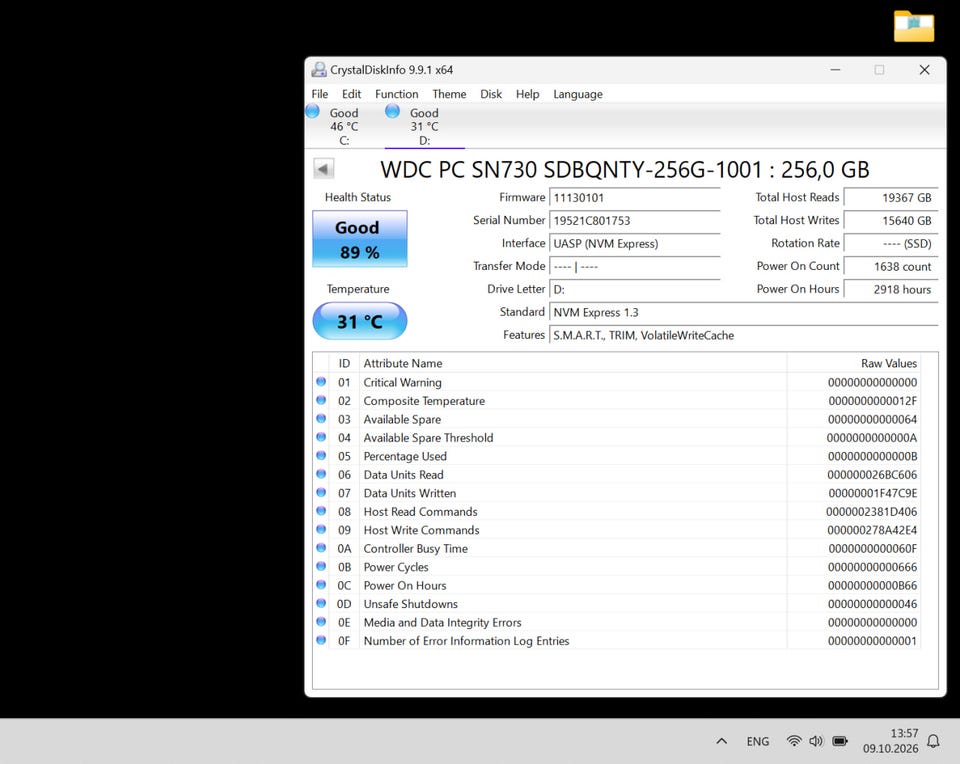Show hidden icons with the tray chevron
The image size is (960, 764).
722,741
